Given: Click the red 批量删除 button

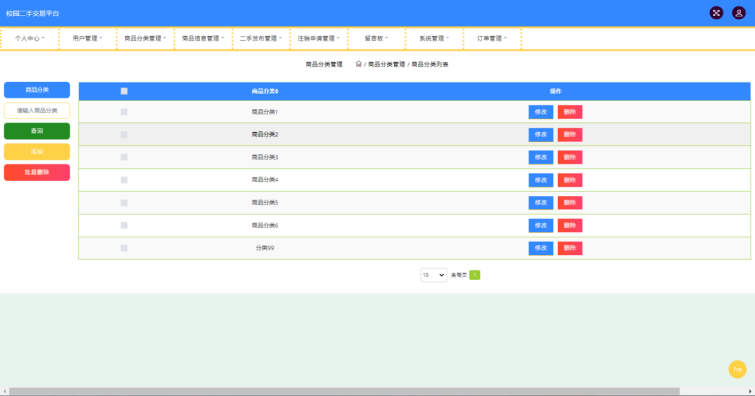Looking at the screenshot, I should (x=37, y=172).
